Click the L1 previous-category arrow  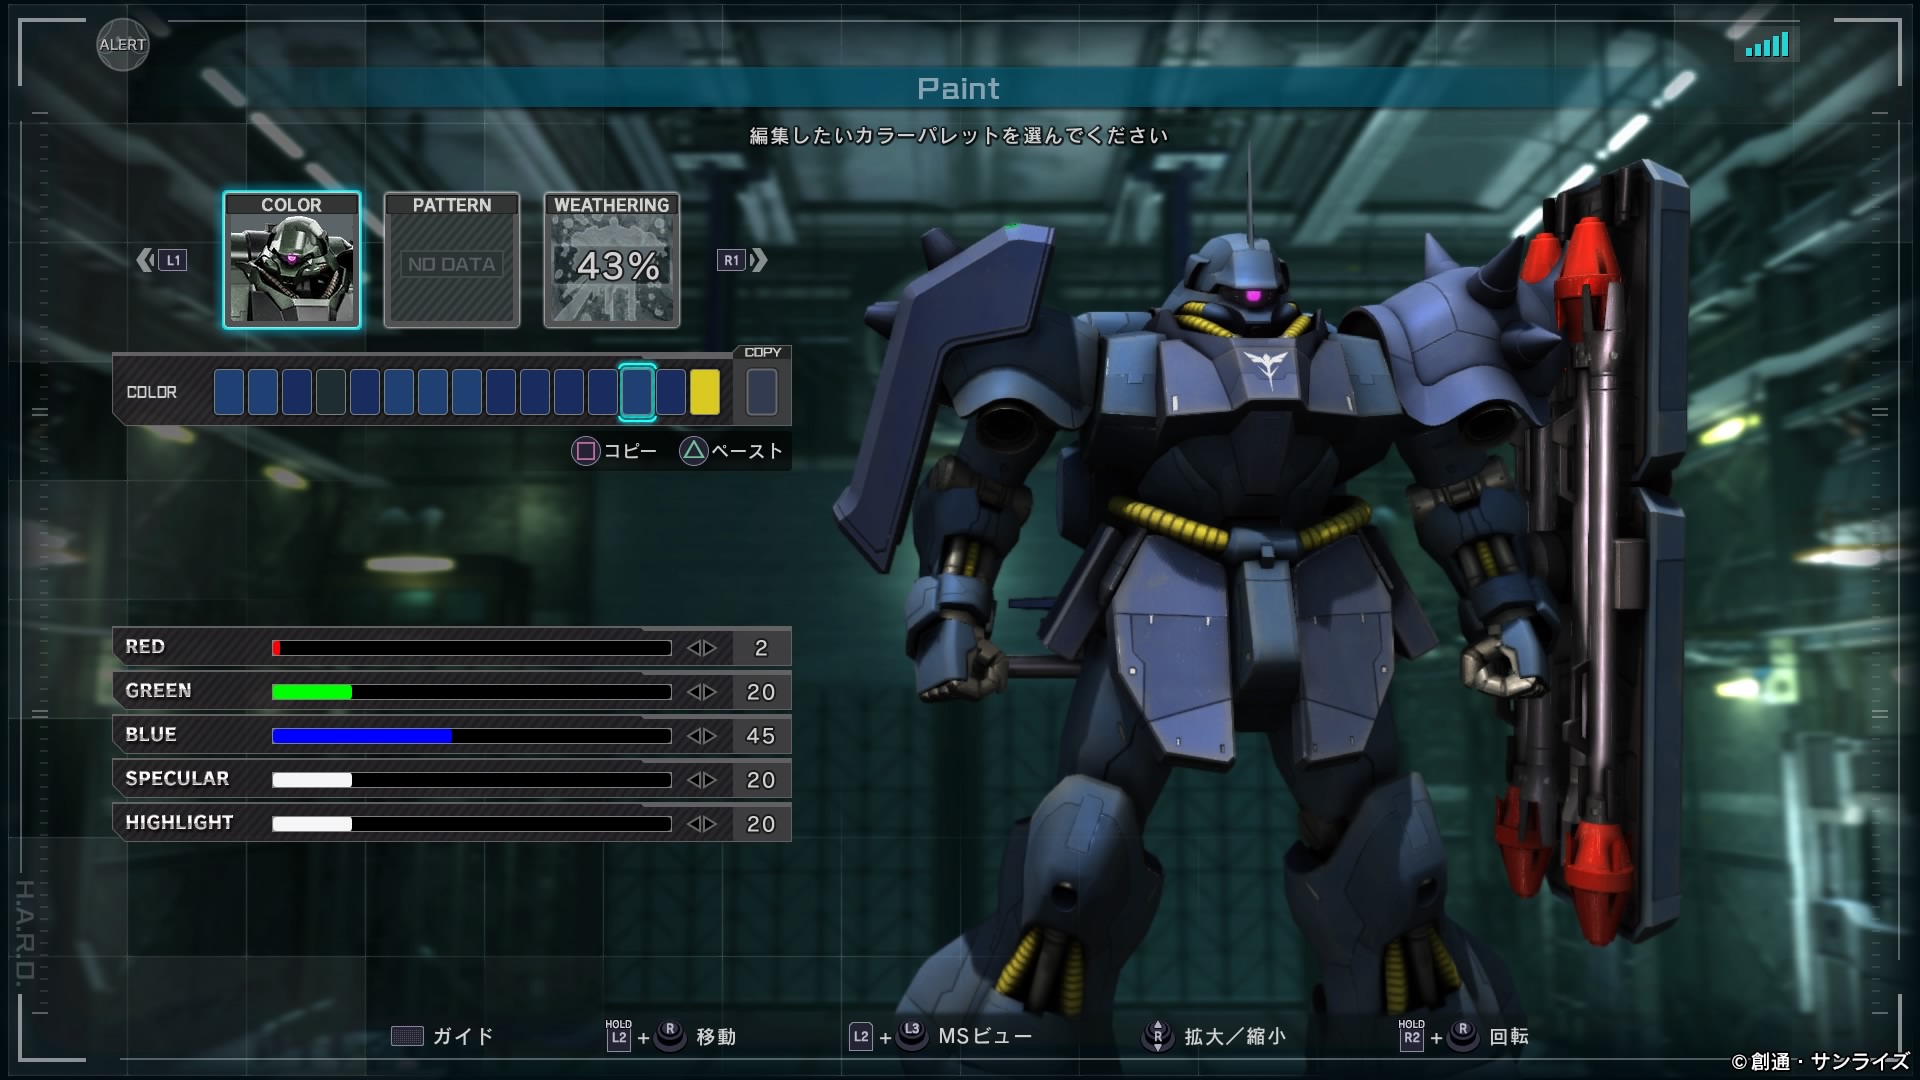162,261
